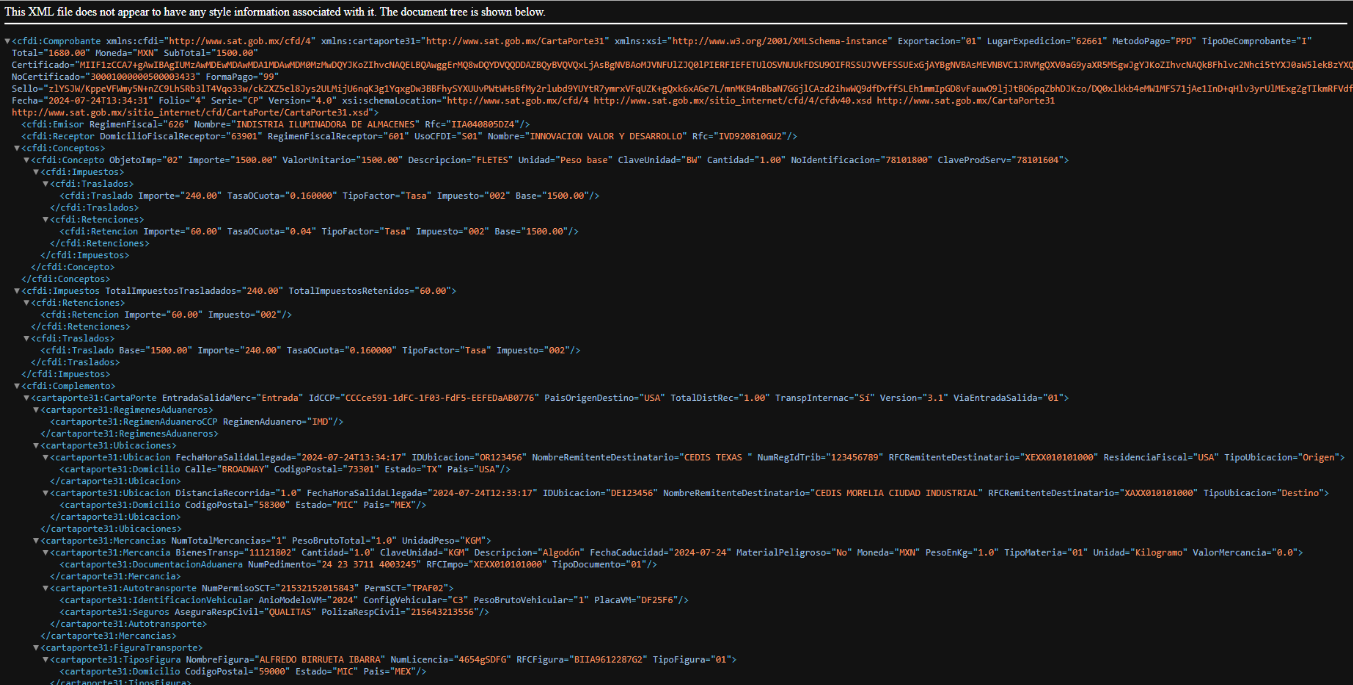Collapse the cartaporte31:RegimenesAduaneros node
The image size is (1353, 685).
pos(36,410)
